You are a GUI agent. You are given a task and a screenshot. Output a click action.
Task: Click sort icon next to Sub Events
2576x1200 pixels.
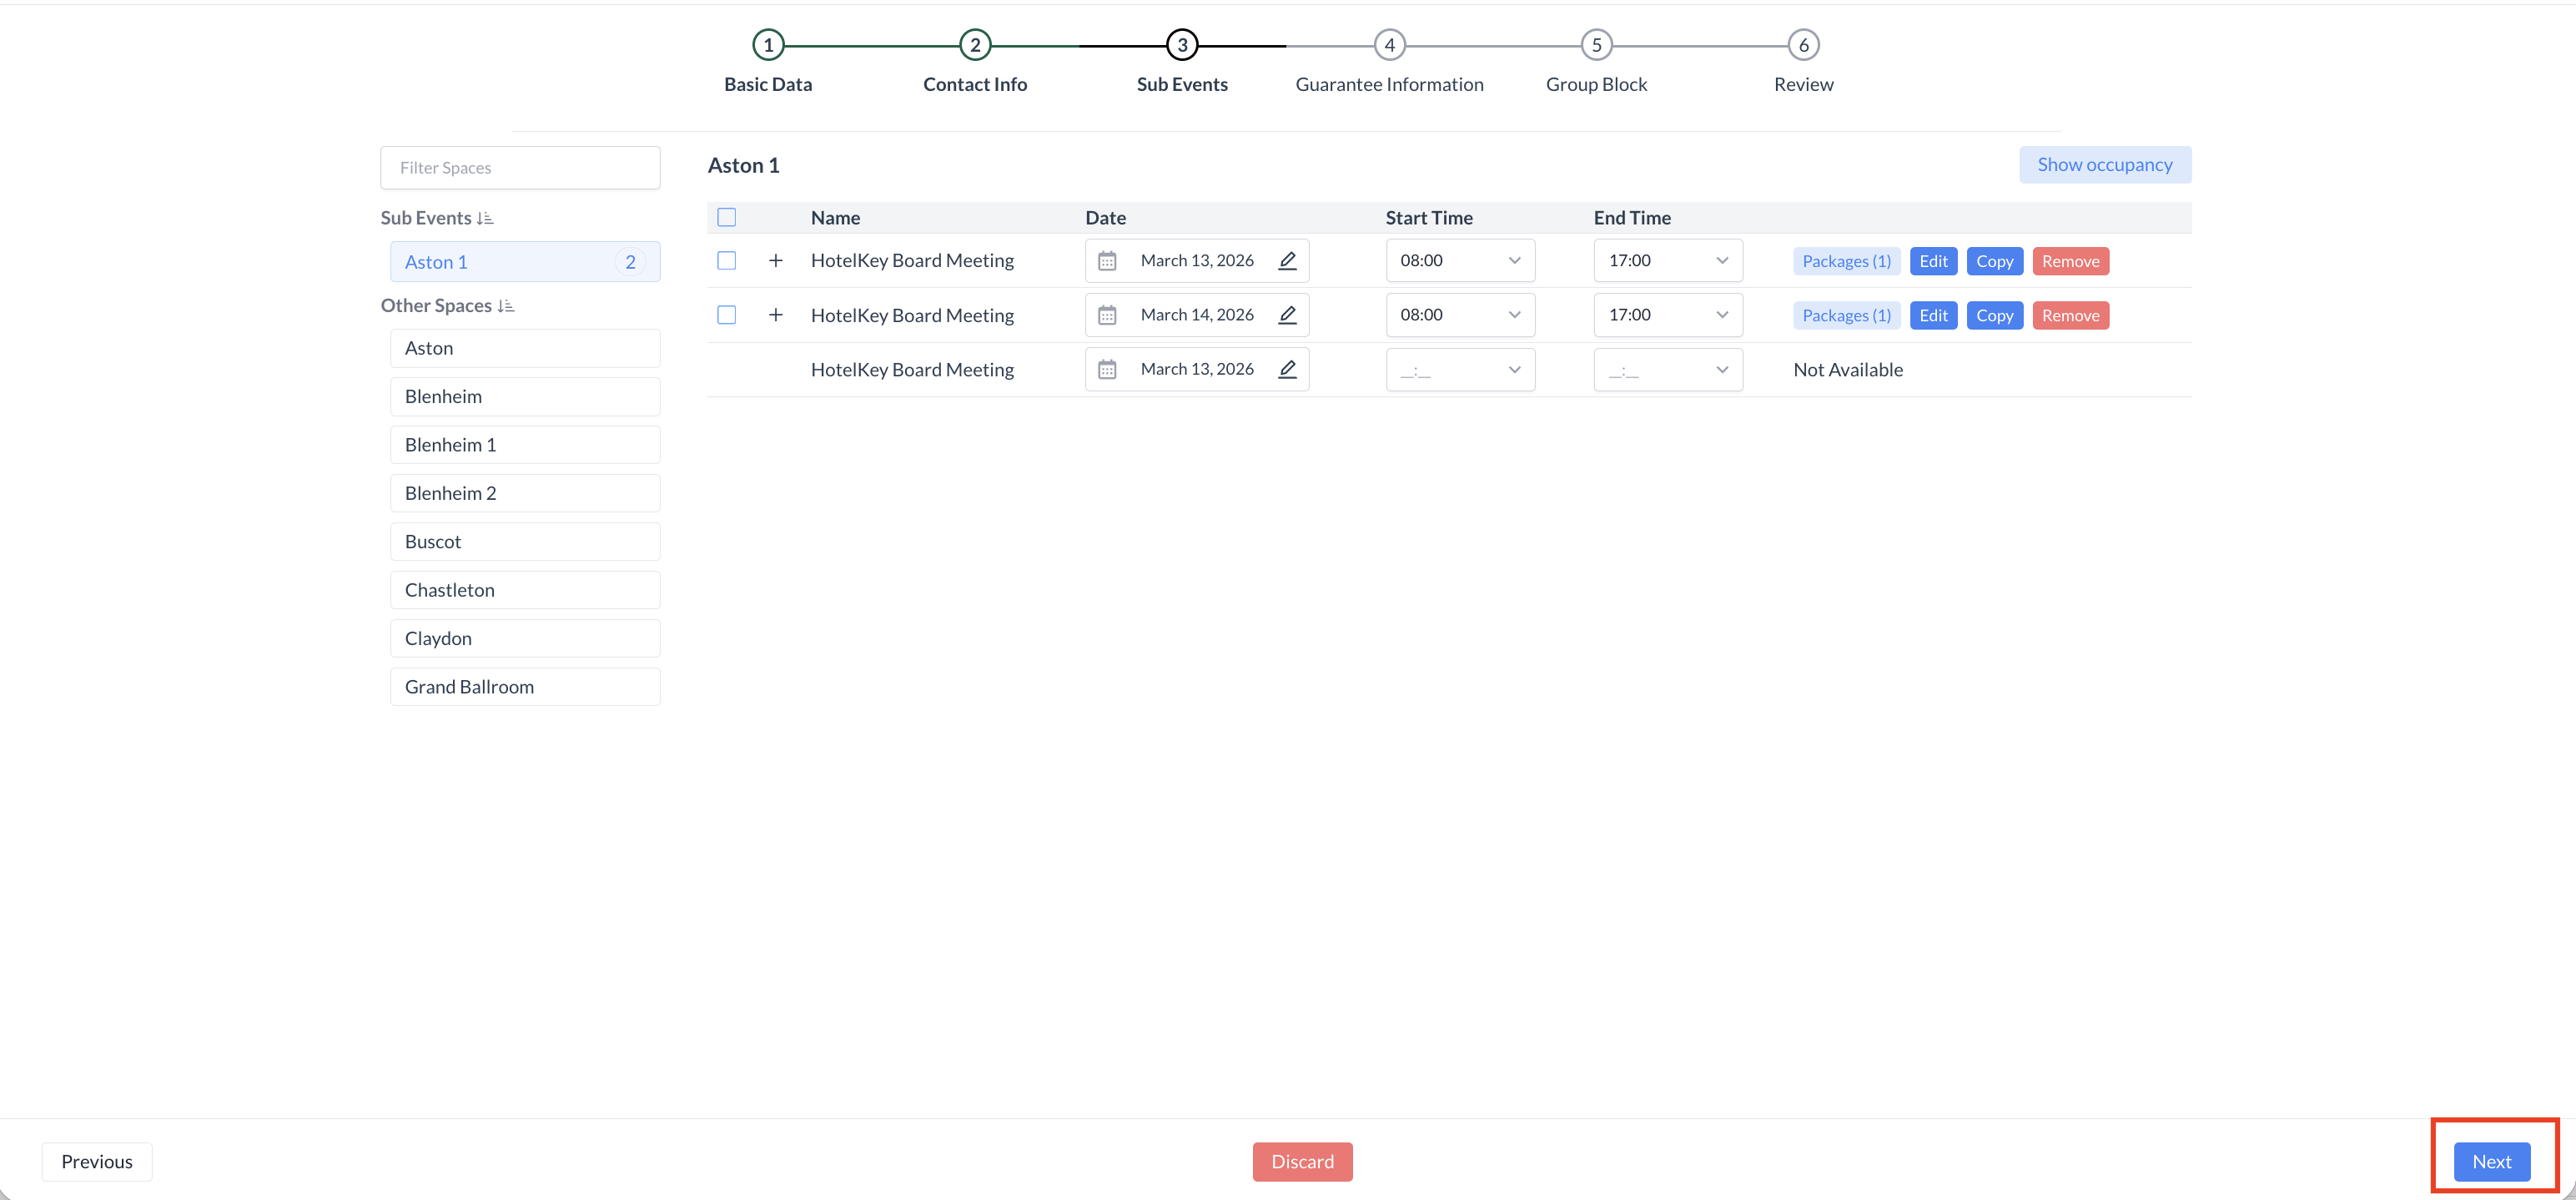pyautogui.click(x=485, y=218)
